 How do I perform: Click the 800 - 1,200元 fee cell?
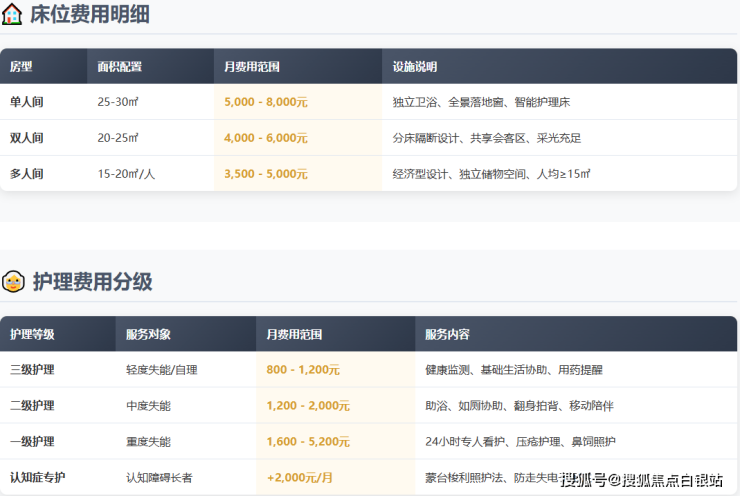coord(304,370)
